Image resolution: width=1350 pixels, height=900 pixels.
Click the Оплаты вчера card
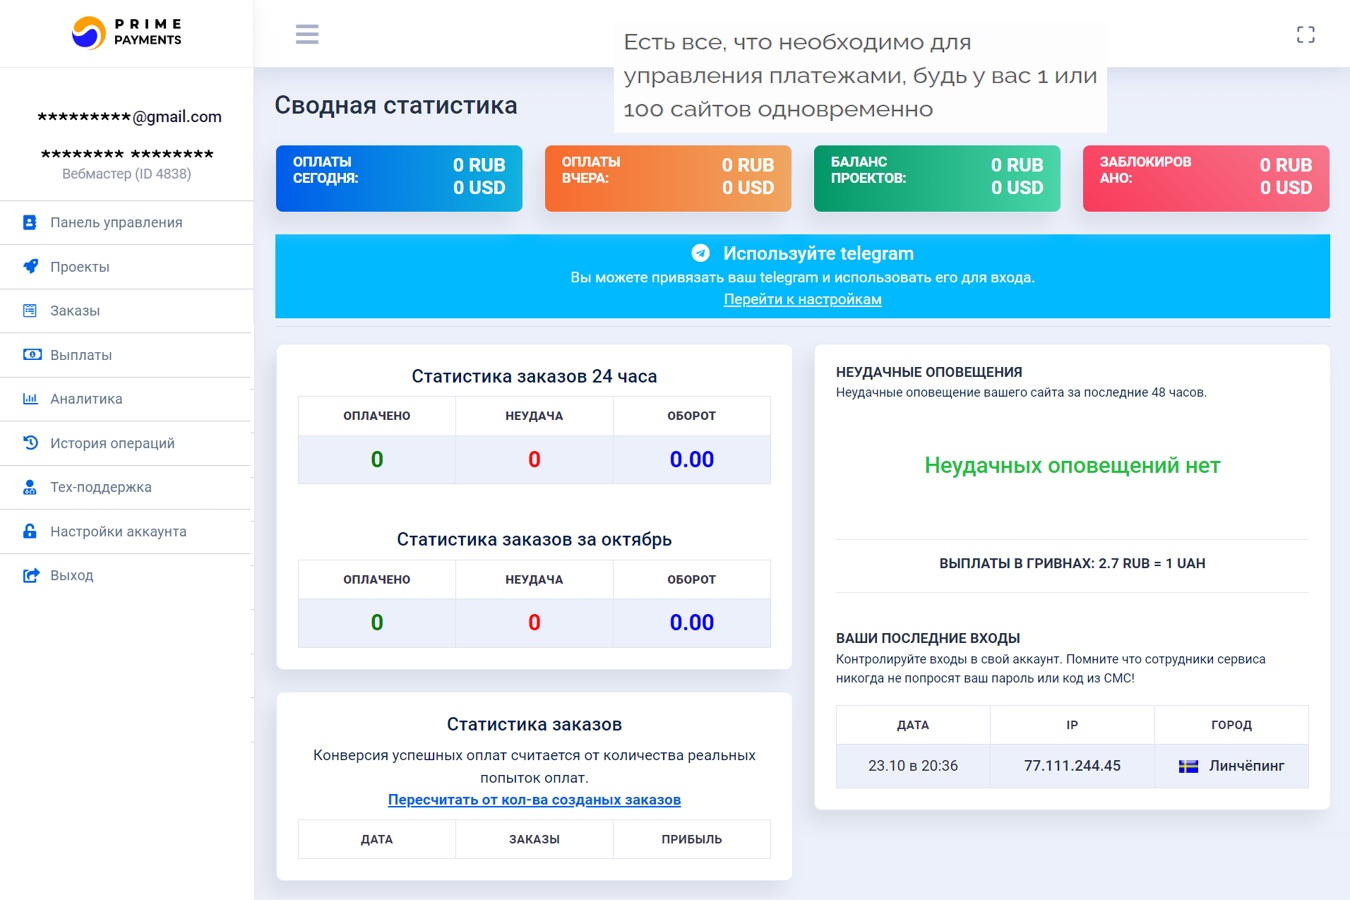point(668,178)
